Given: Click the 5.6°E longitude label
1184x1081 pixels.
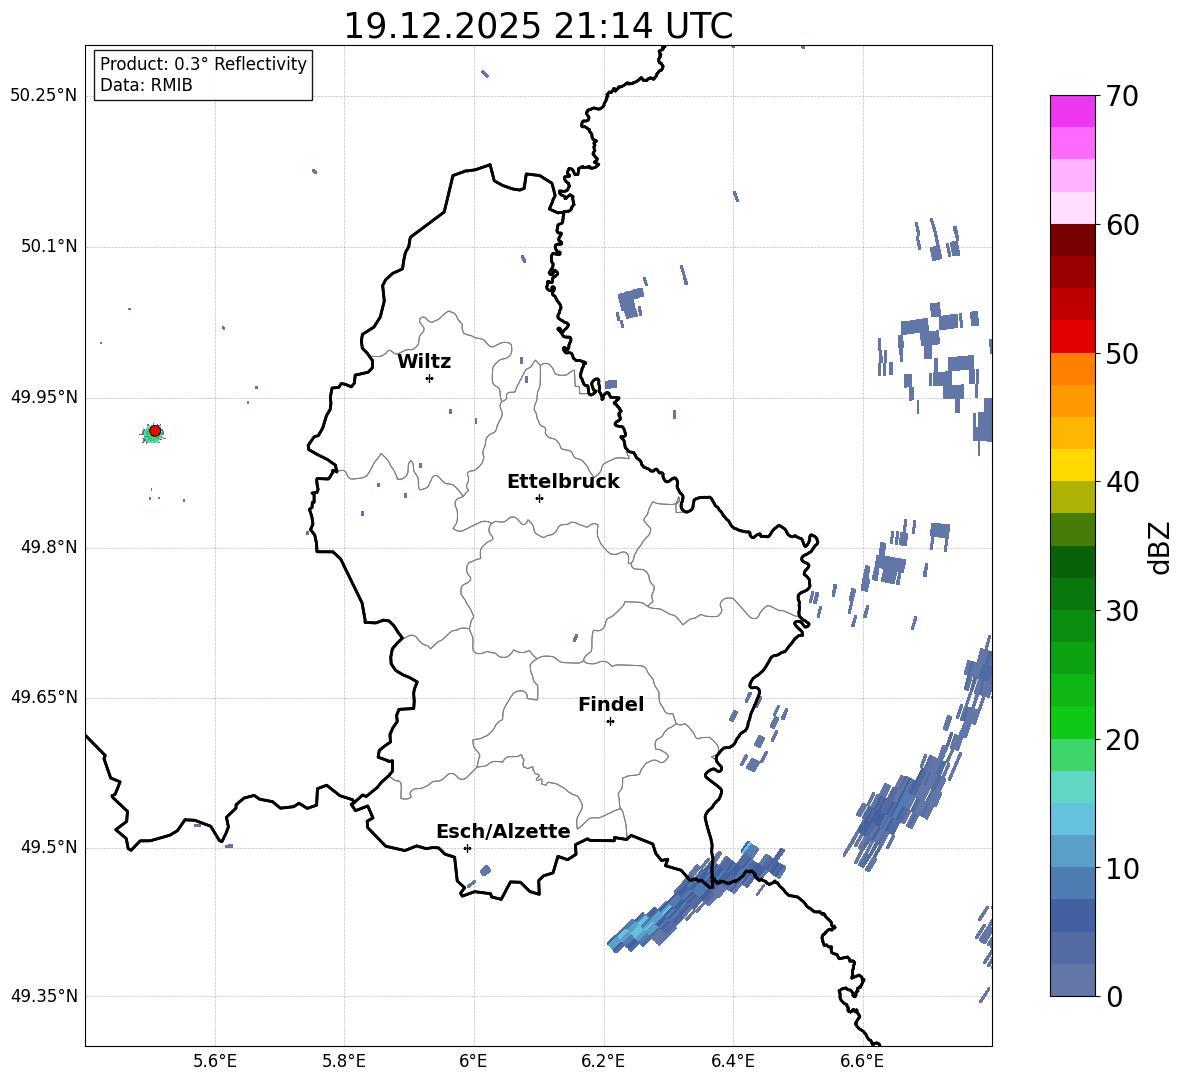Looking at the screenshot, I should click(215, 1061).
